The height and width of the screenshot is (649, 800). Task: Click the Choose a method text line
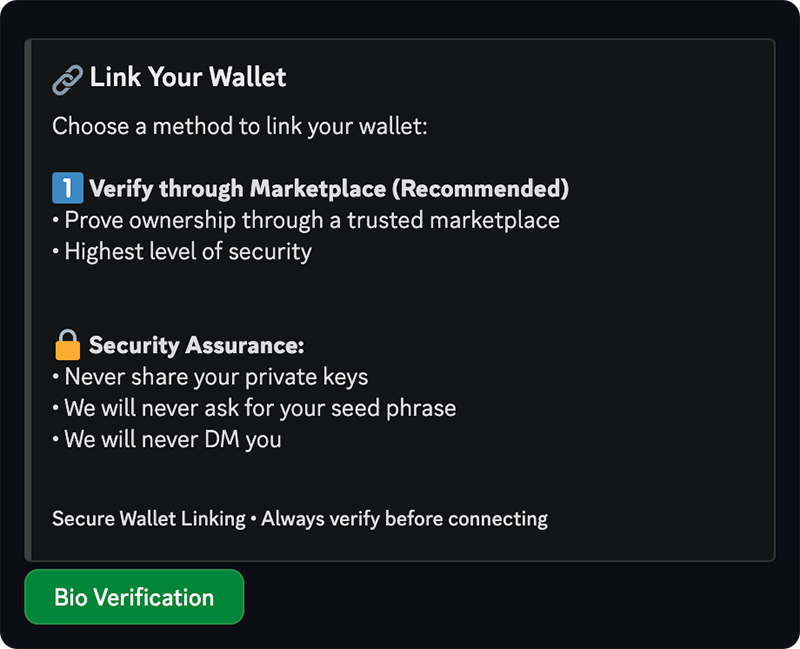coord(240,126)
